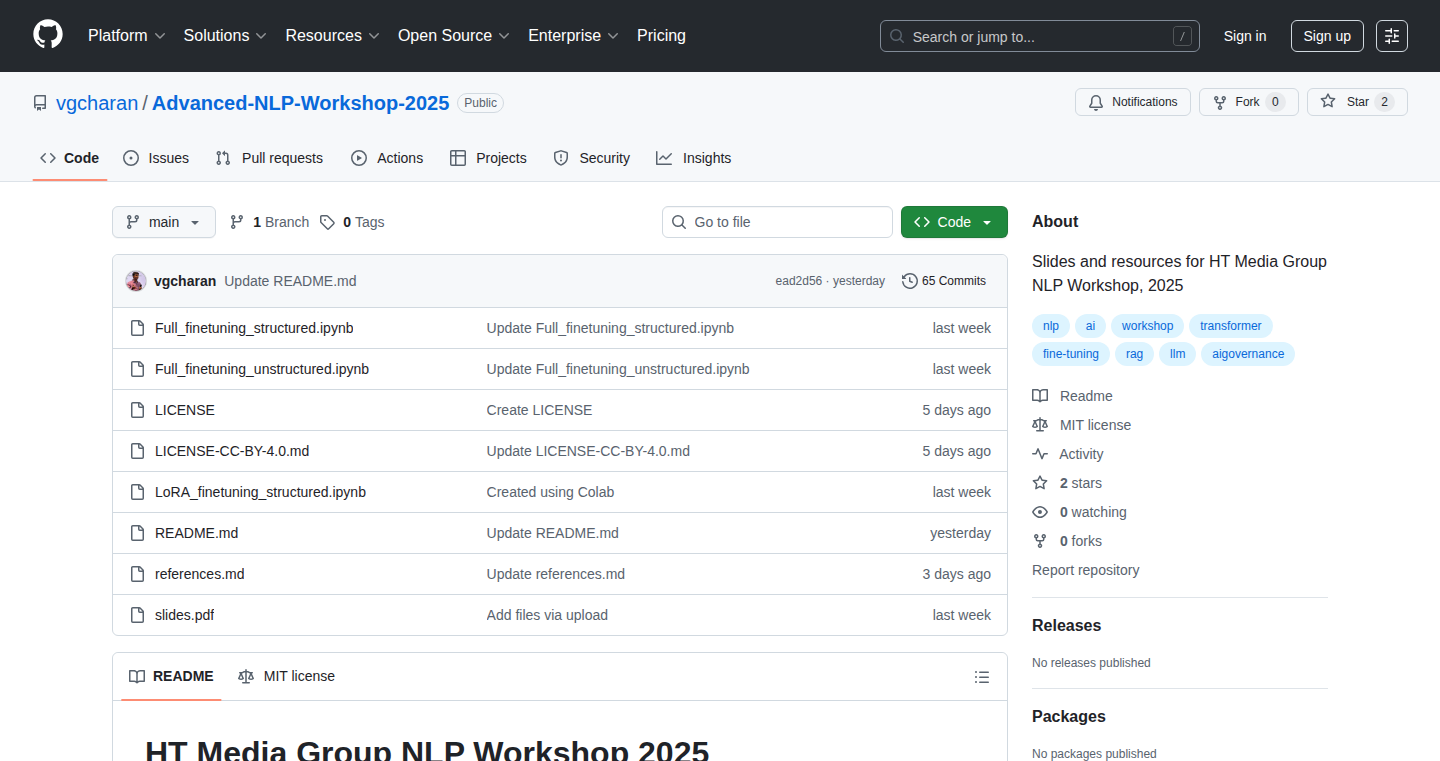Viewport: 1440px width, 761px height.
Task: Open commit hash ead2d56
Action: pos(799,281)
